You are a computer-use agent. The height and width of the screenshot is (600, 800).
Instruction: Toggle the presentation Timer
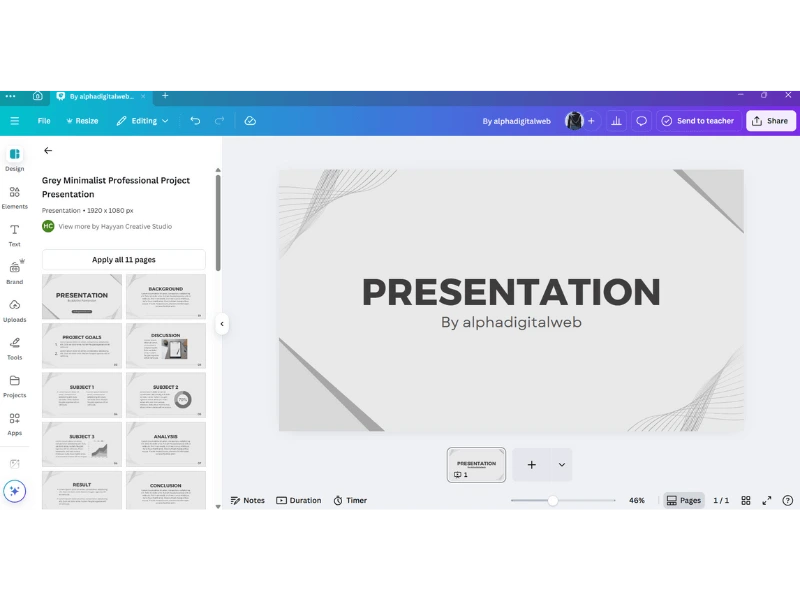click(350, 500)
